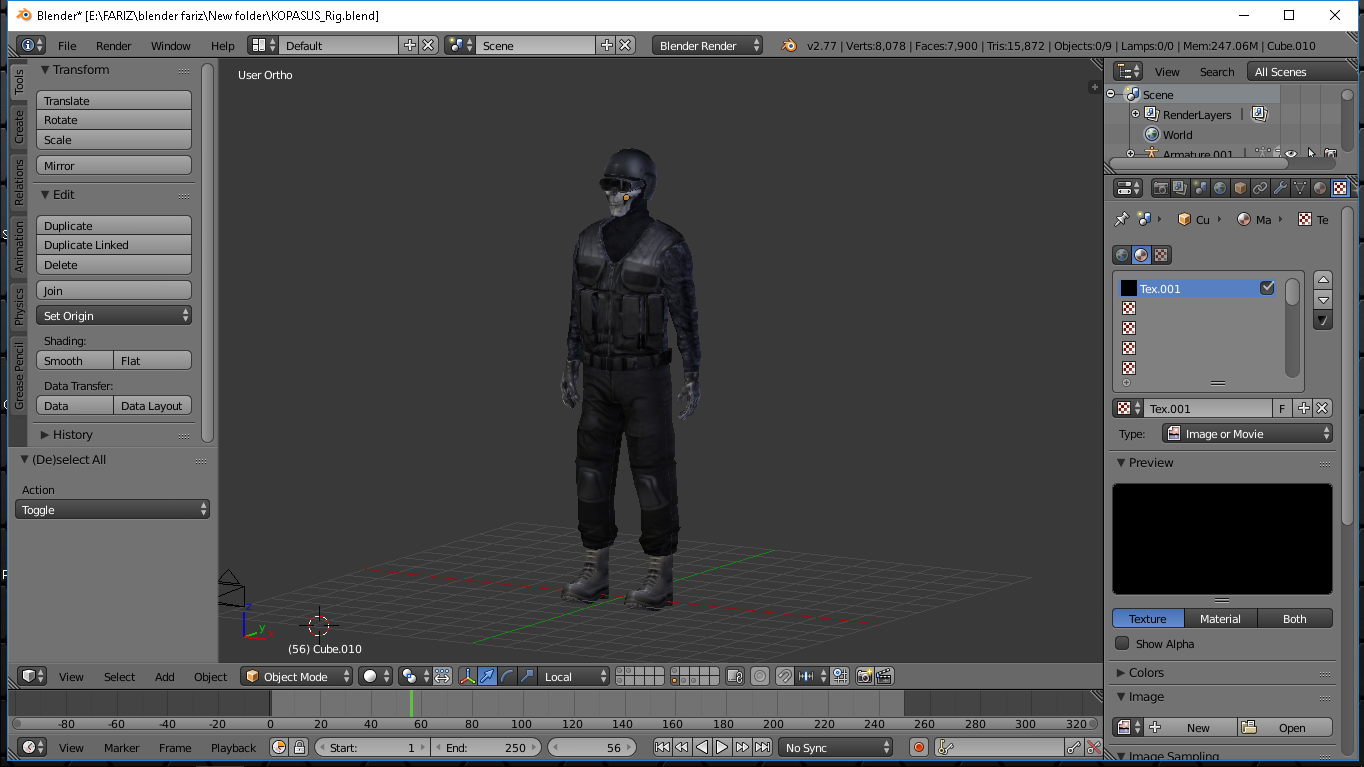Enable Show Alpha in the Preview panel

click(x=1122, y=643)
